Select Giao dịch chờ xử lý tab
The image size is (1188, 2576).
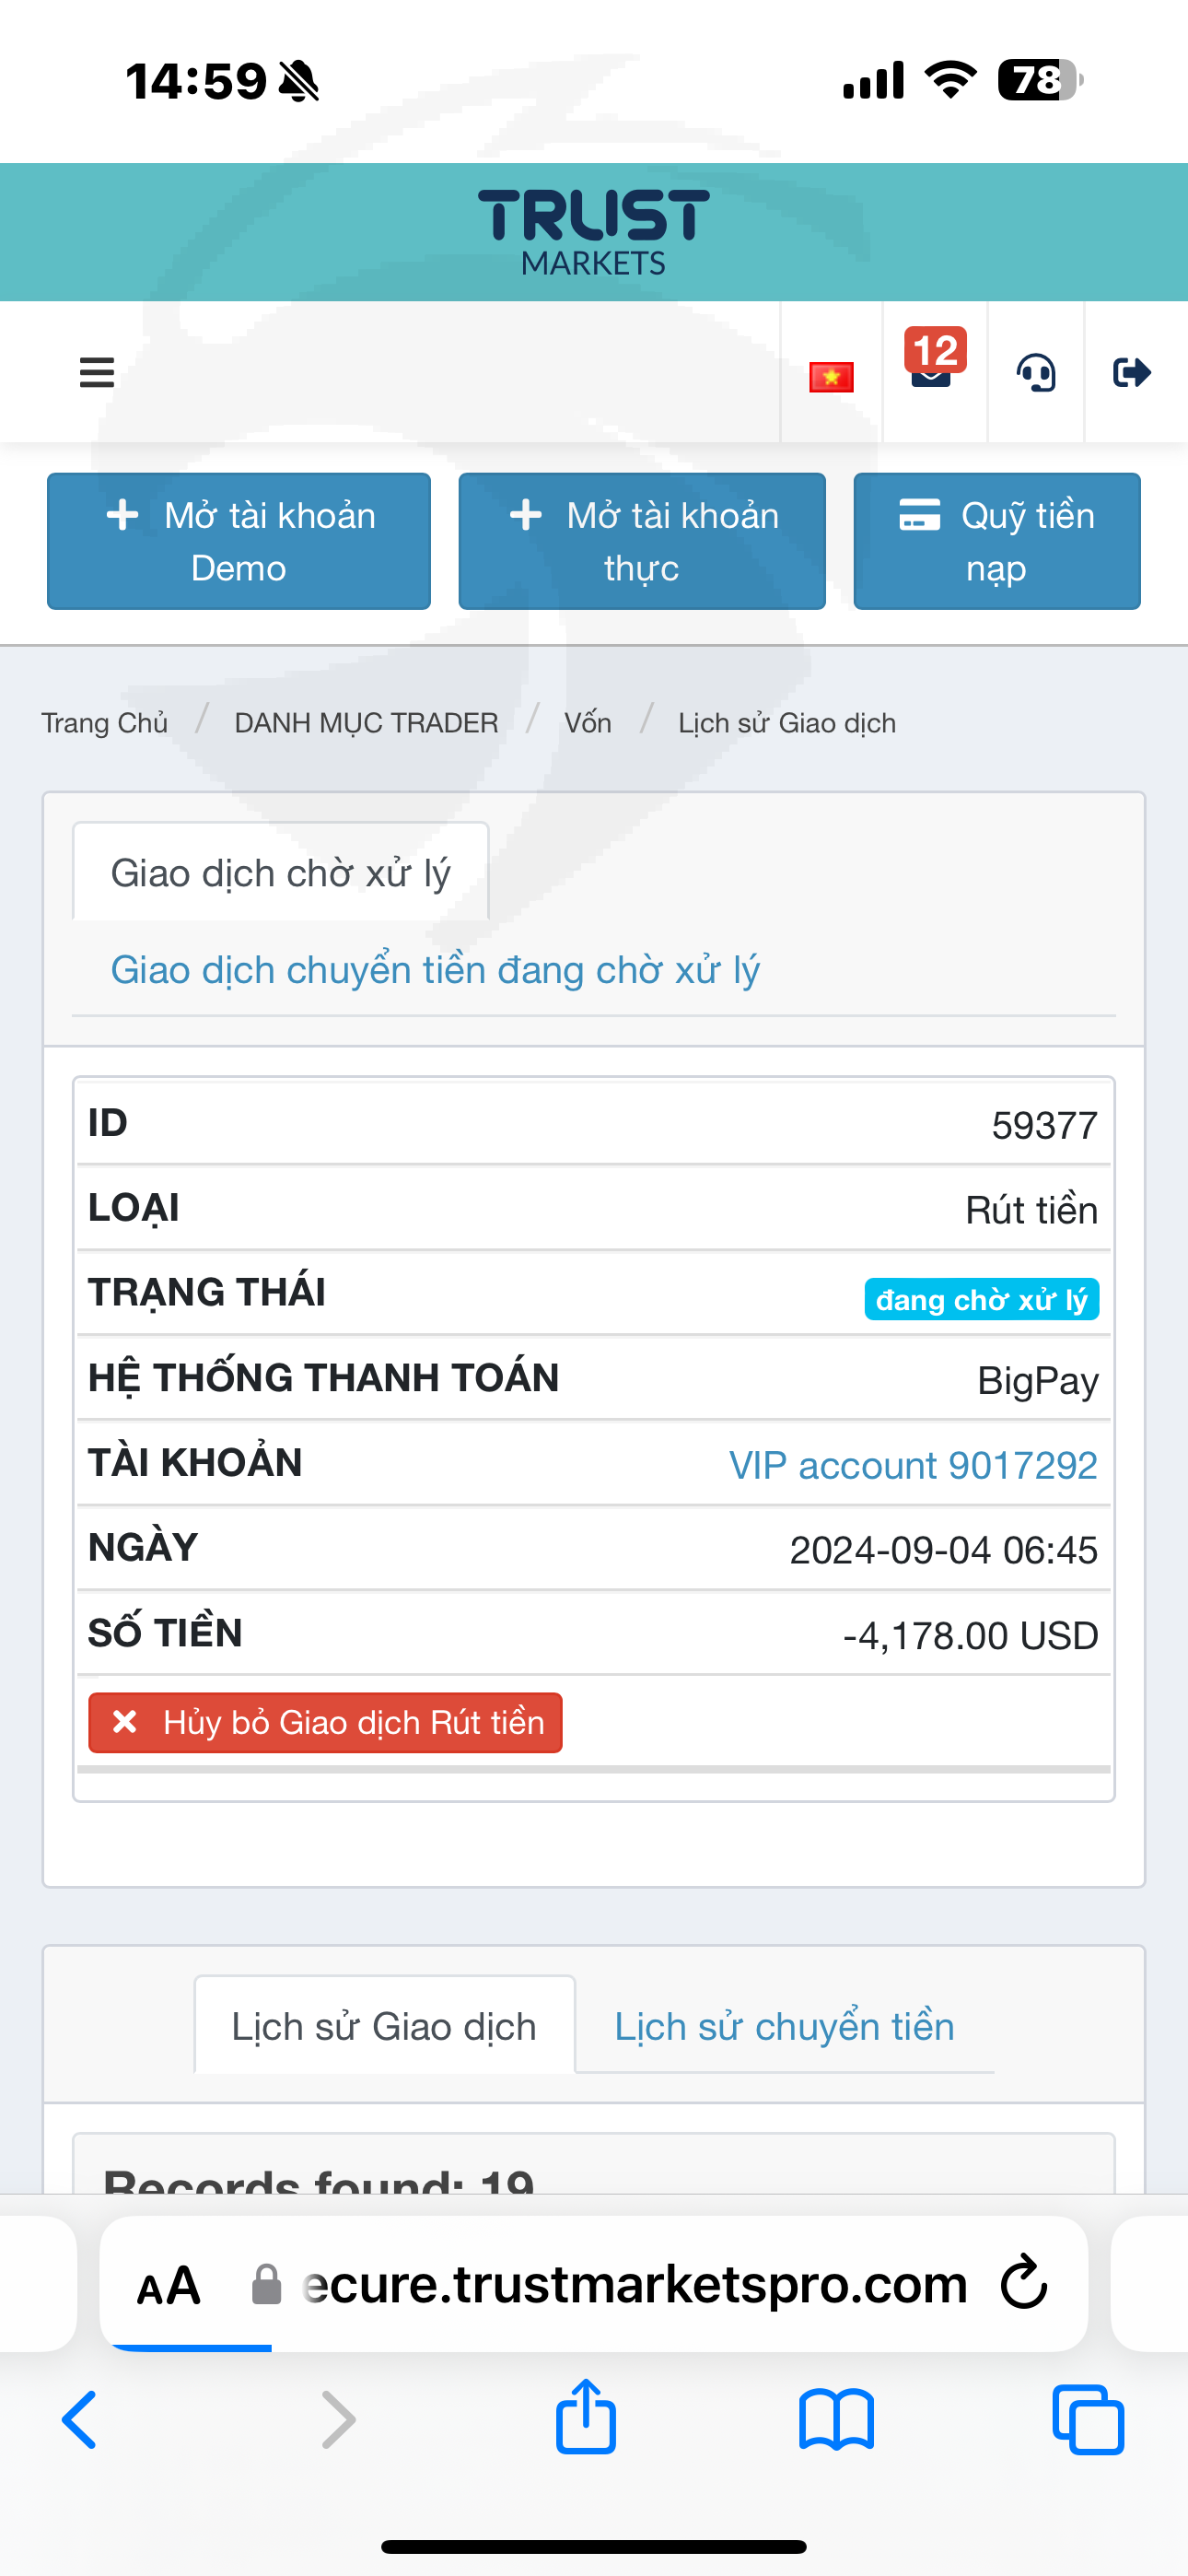click(280, 873)
